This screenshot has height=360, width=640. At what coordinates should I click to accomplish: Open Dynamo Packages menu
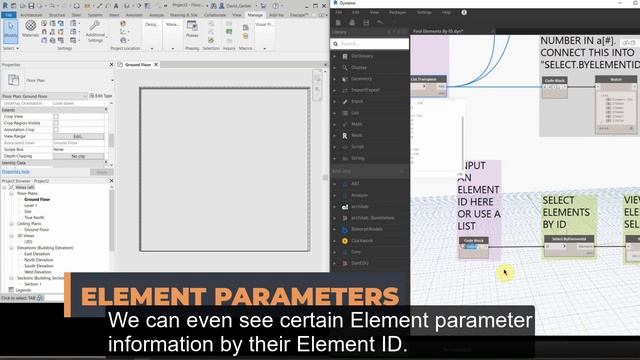397,12
